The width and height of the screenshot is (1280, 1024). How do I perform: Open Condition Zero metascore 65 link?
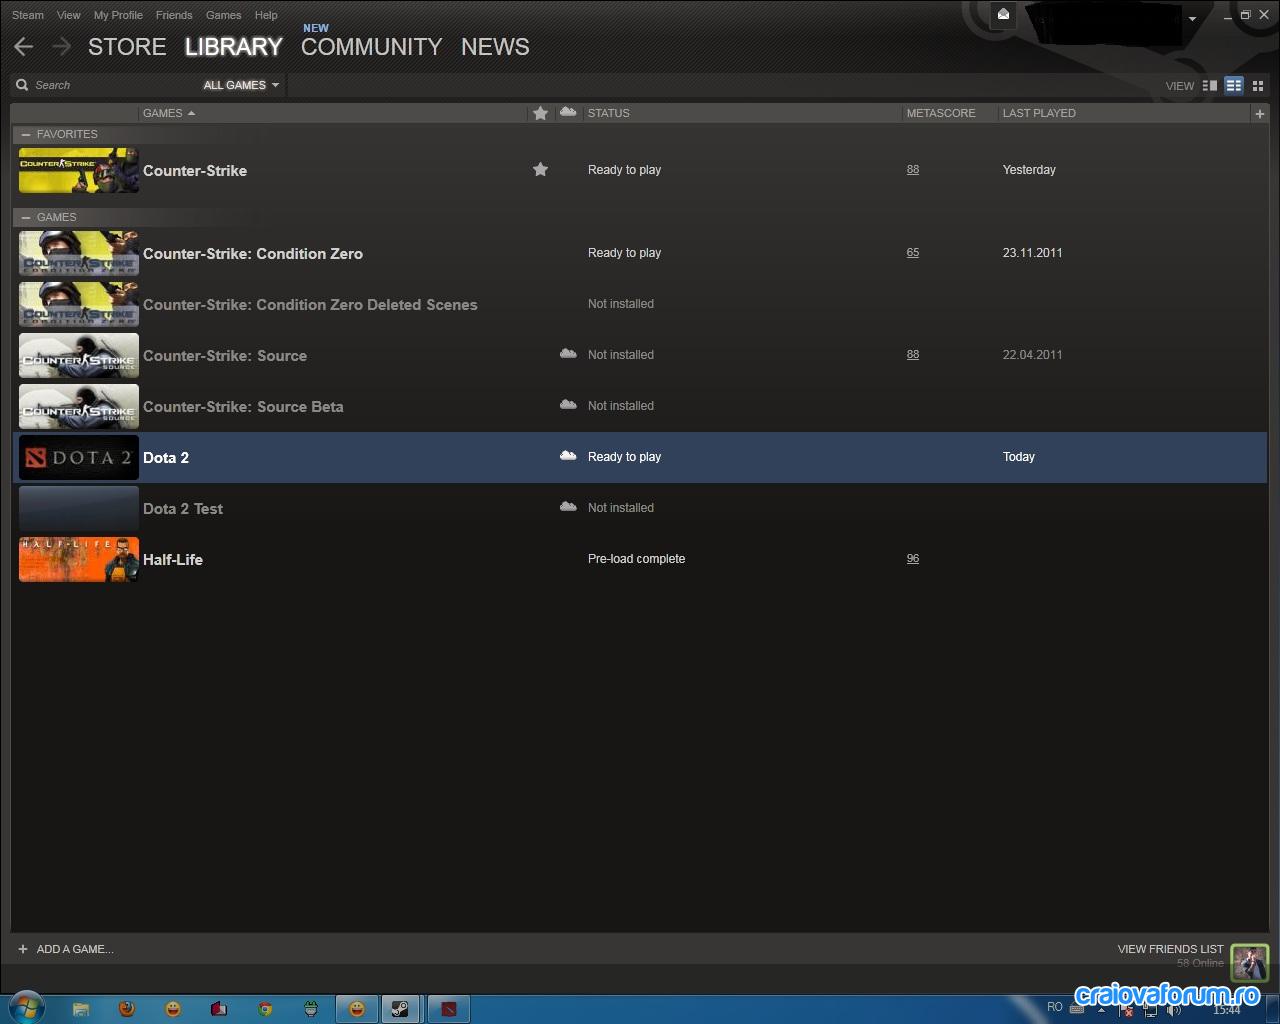913,253
